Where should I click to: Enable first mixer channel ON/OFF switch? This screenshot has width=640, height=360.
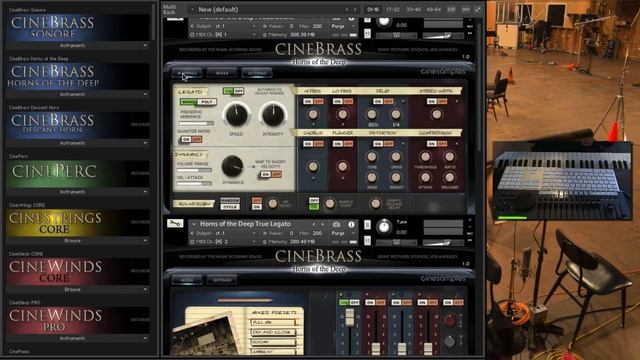[349, 302]
